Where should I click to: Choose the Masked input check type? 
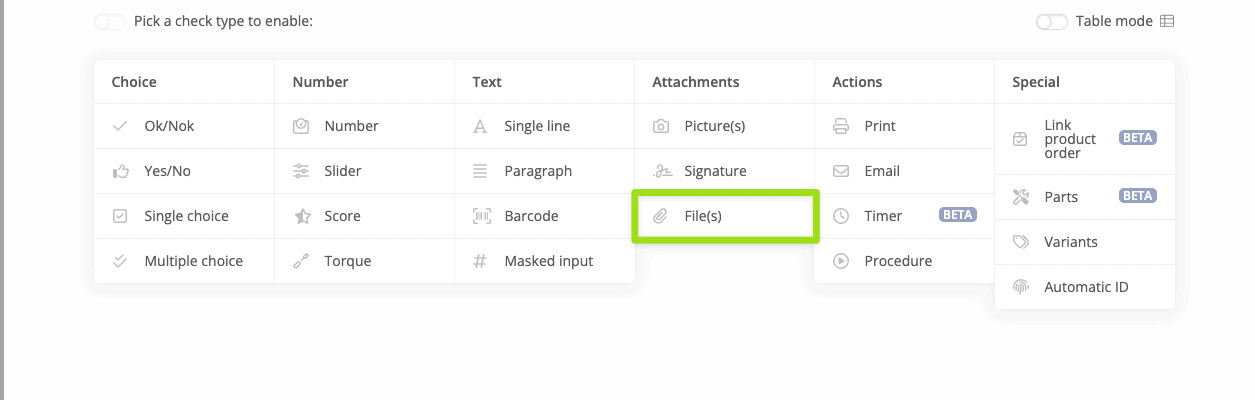(x=548, y=261)
